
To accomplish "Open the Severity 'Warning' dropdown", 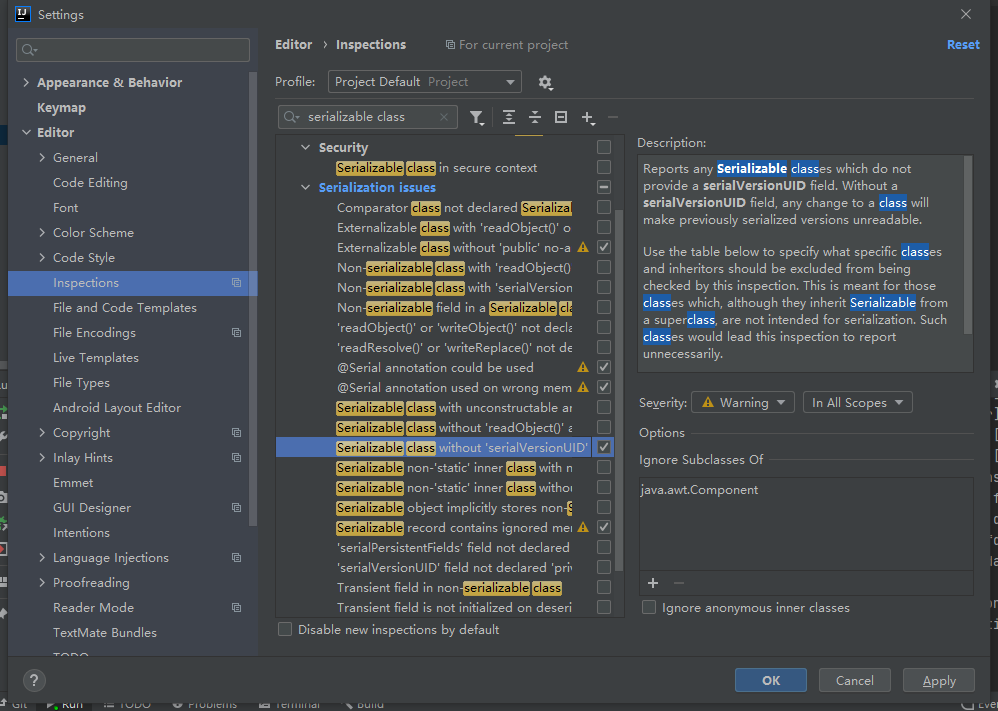I will click(743, 403).
